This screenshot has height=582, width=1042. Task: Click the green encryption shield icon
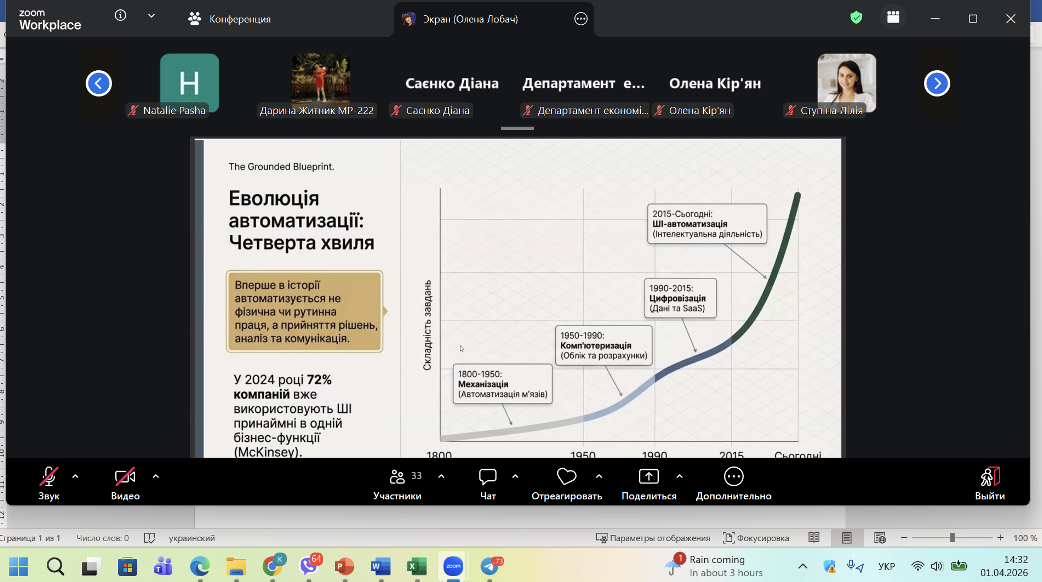[x=856, y=18]
